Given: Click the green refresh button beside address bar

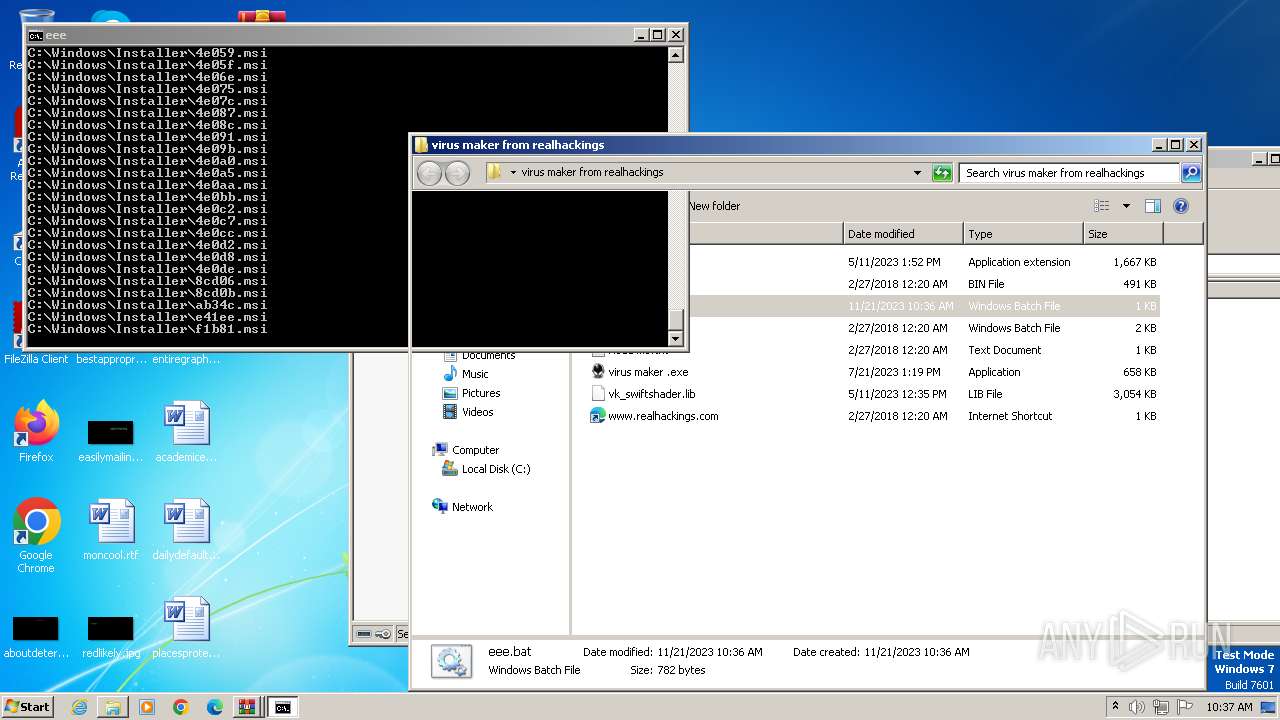Looking at the screenshot, I should 942,173.
